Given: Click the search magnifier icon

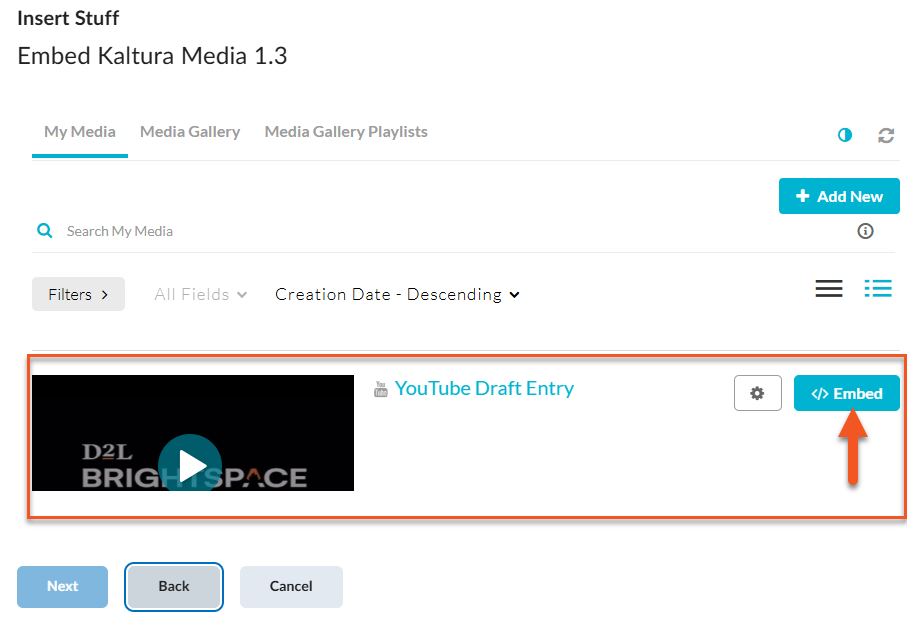Looking at the screenshot, I should [44, 231].
